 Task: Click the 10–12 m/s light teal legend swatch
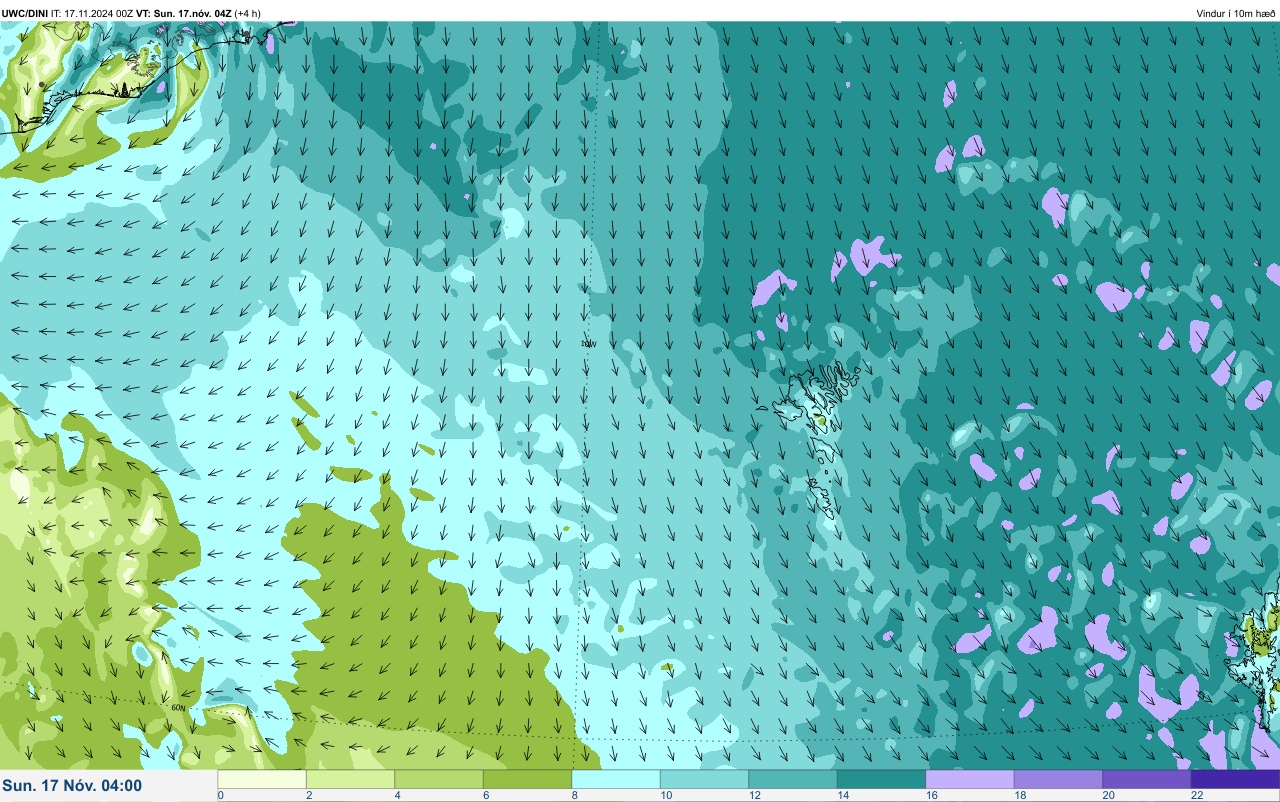(704, 779)
